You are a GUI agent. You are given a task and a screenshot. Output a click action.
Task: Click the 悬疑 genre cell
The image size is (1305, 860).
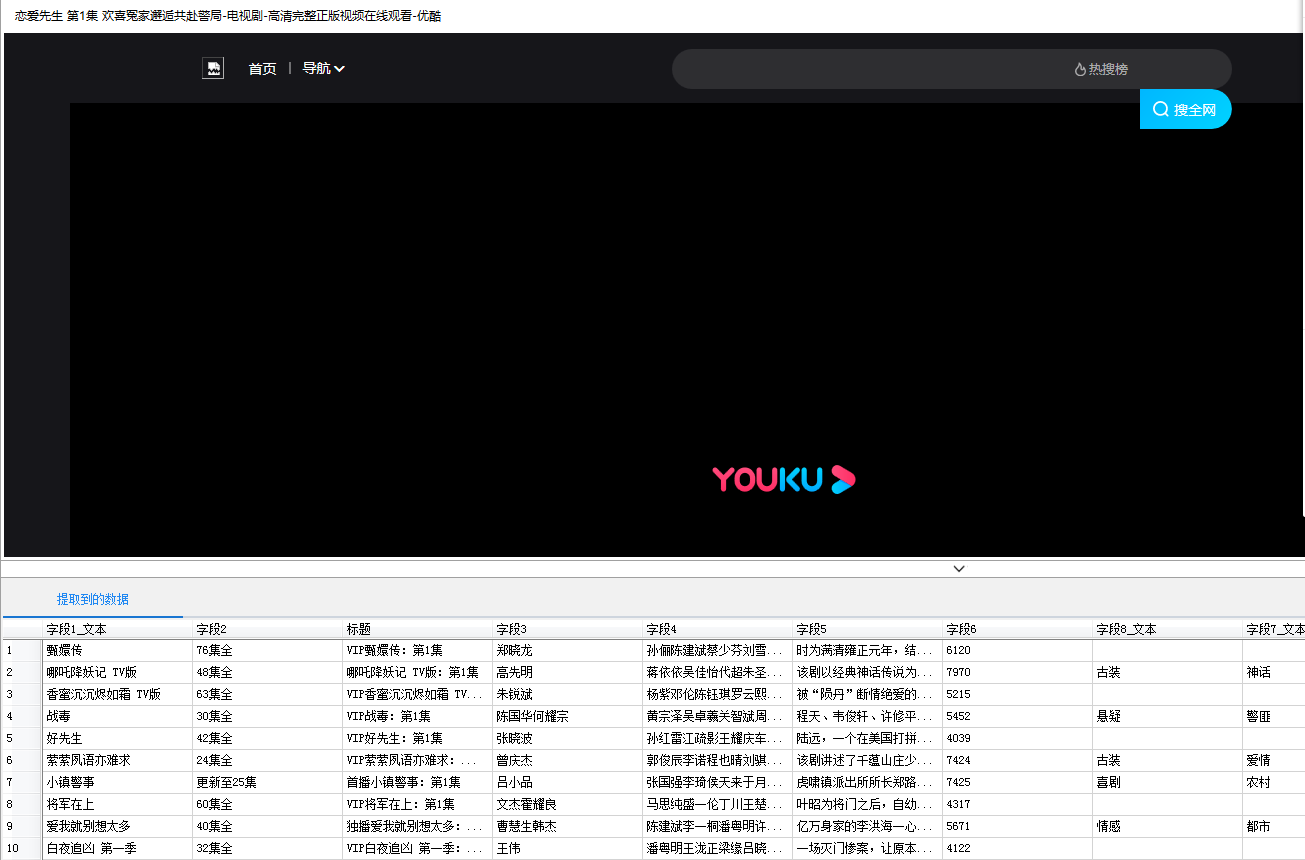pyautogui.click(x=1168, y=716)
